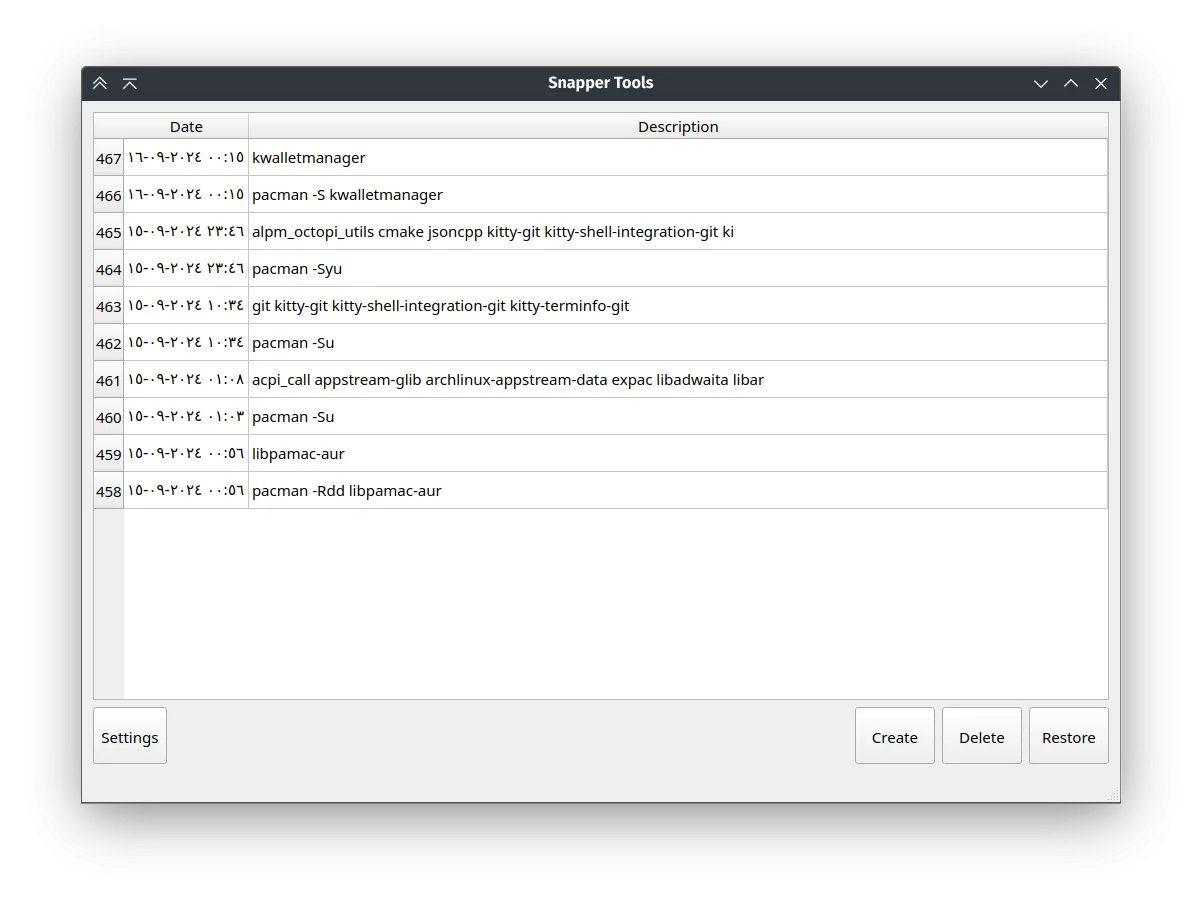Select row header 458
The image size is (1204, 901).
coord(109,491)
